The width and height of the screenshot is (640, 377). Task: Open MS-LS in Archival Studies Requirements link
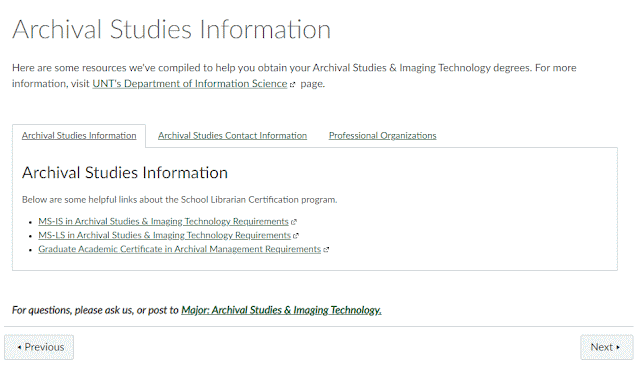coord(164,235)
